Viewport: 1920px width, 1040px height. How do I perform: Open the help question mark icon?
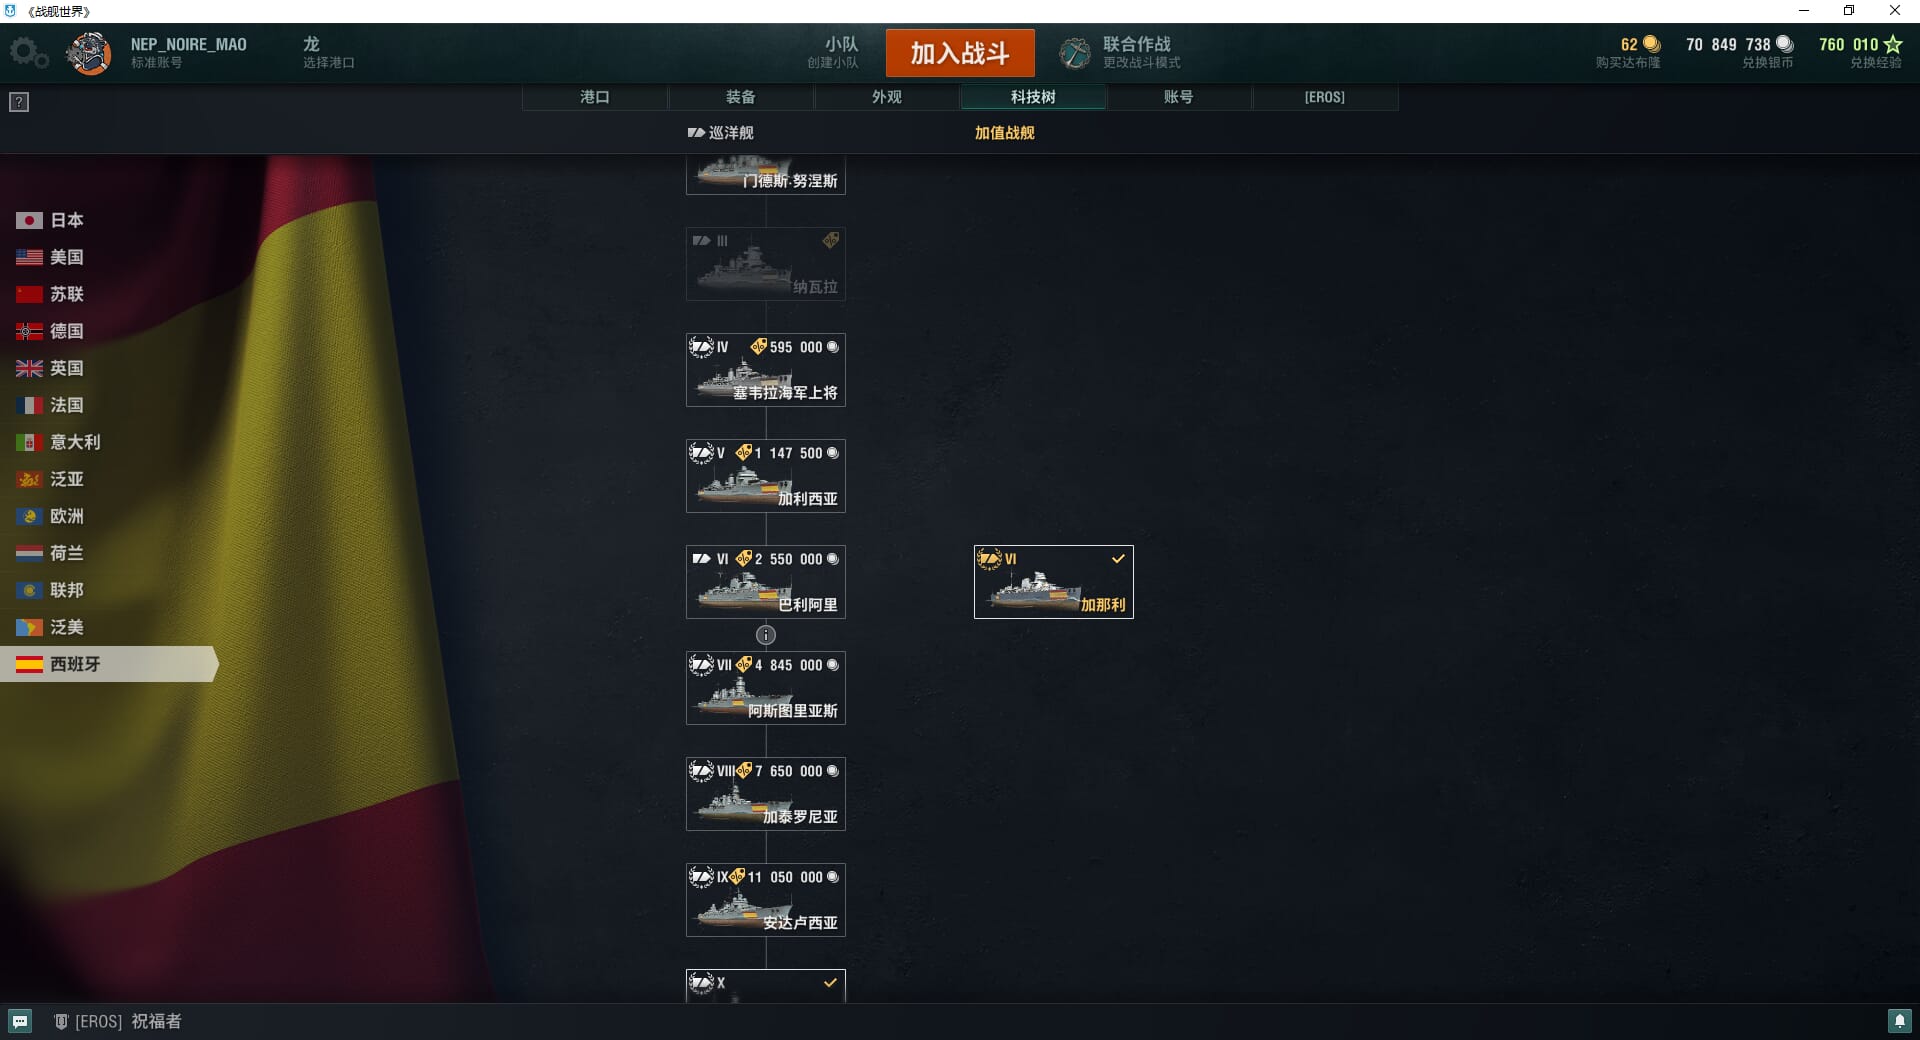[x=19, y=102]
